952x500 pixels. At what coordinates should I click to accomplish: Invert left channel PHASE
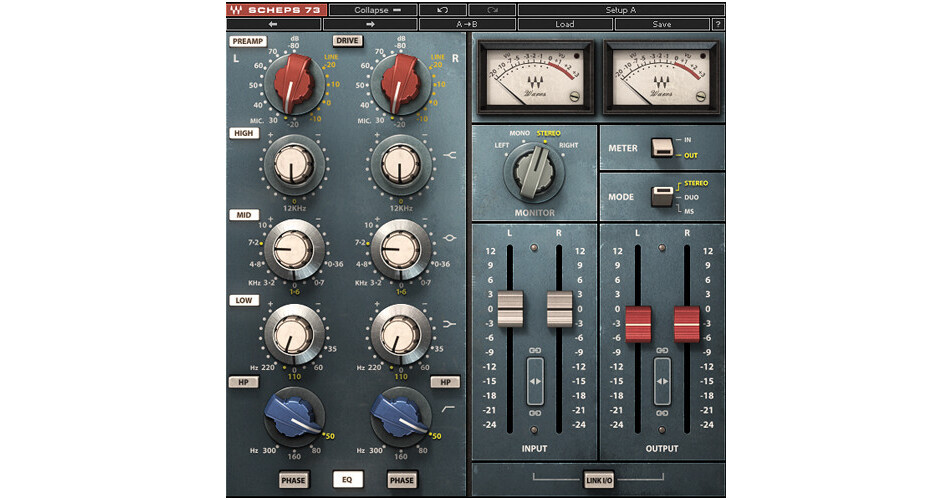(293, 480)
